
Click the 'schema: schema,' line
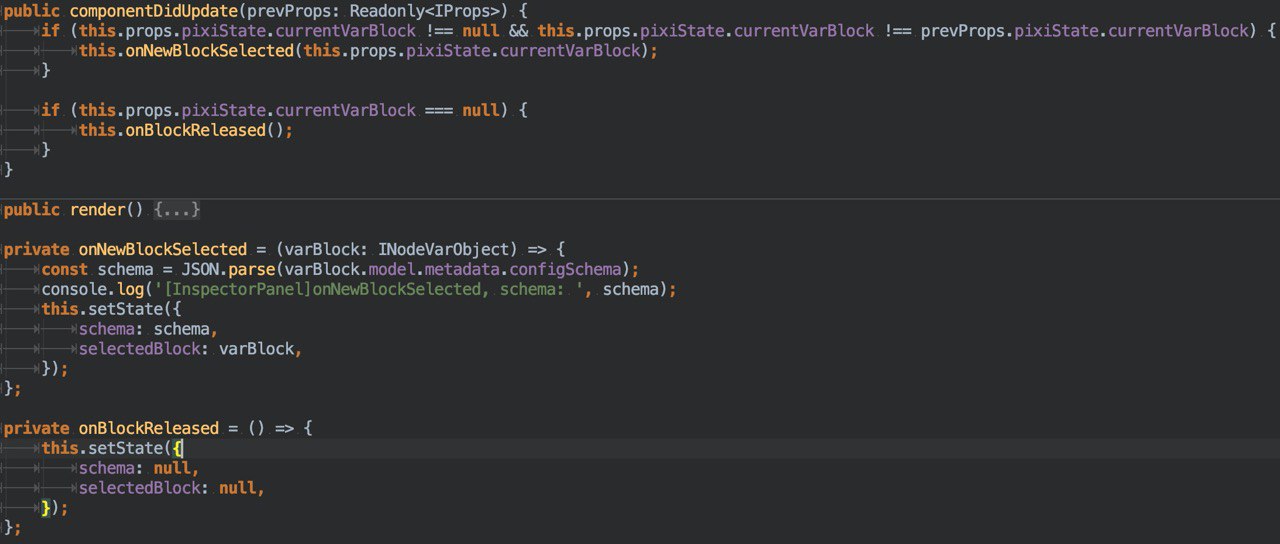pos(148,329)
